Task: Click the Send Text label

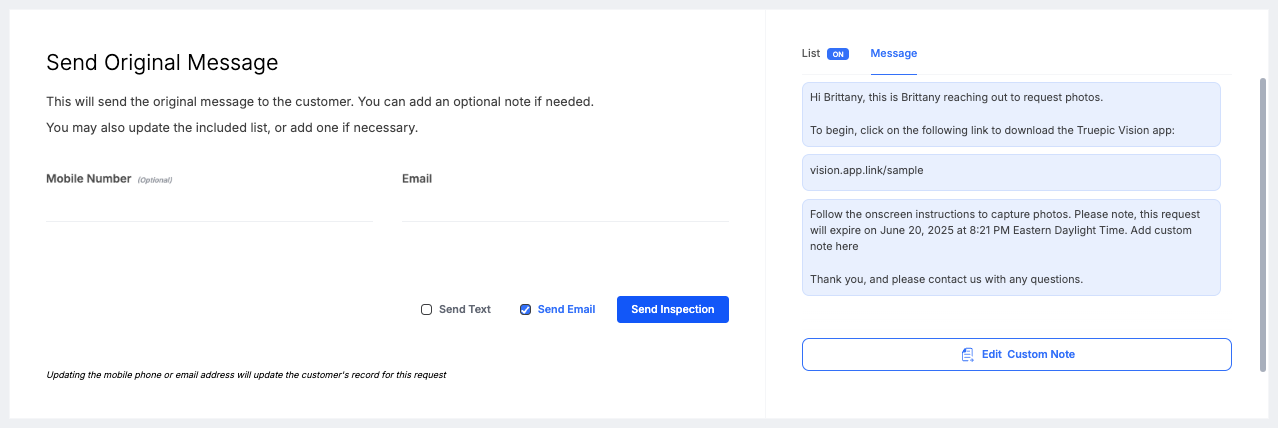Action: 465,310
